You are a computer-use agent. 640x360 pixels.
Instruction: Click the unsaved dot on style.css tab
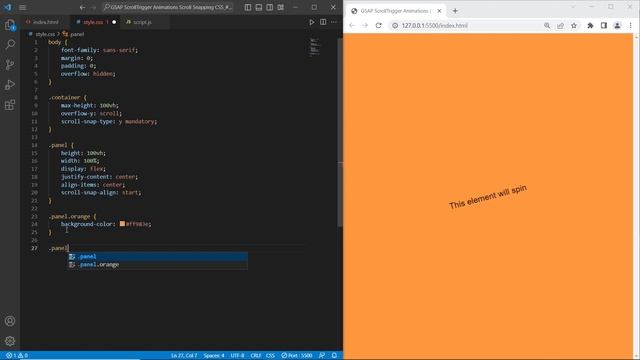click(114, 22)
